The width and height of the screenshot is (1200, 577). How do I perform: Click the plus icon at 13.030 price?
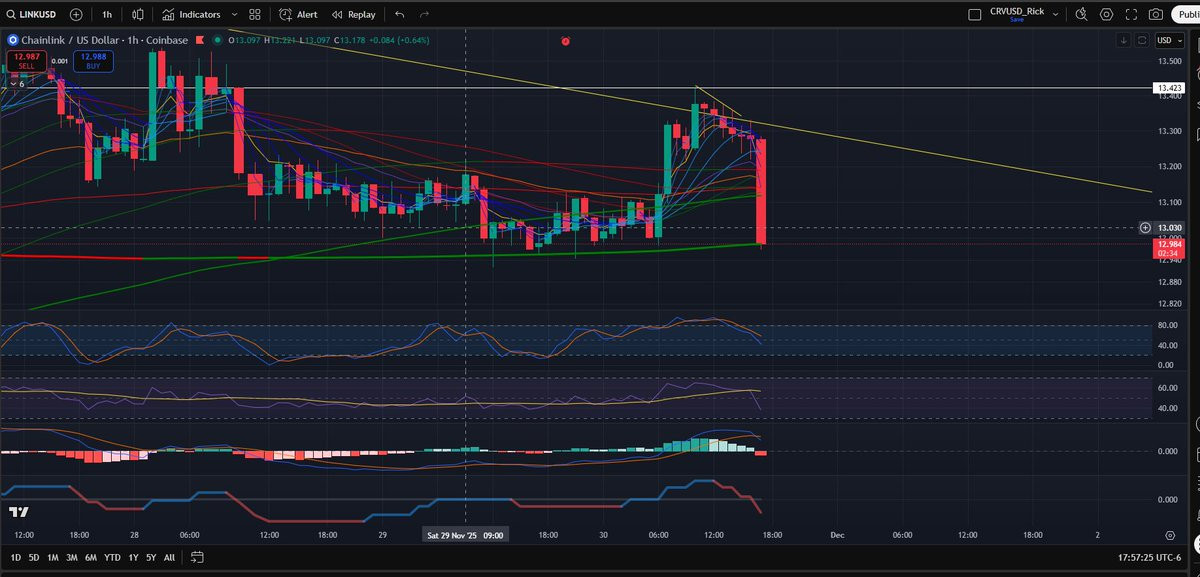1145,227
